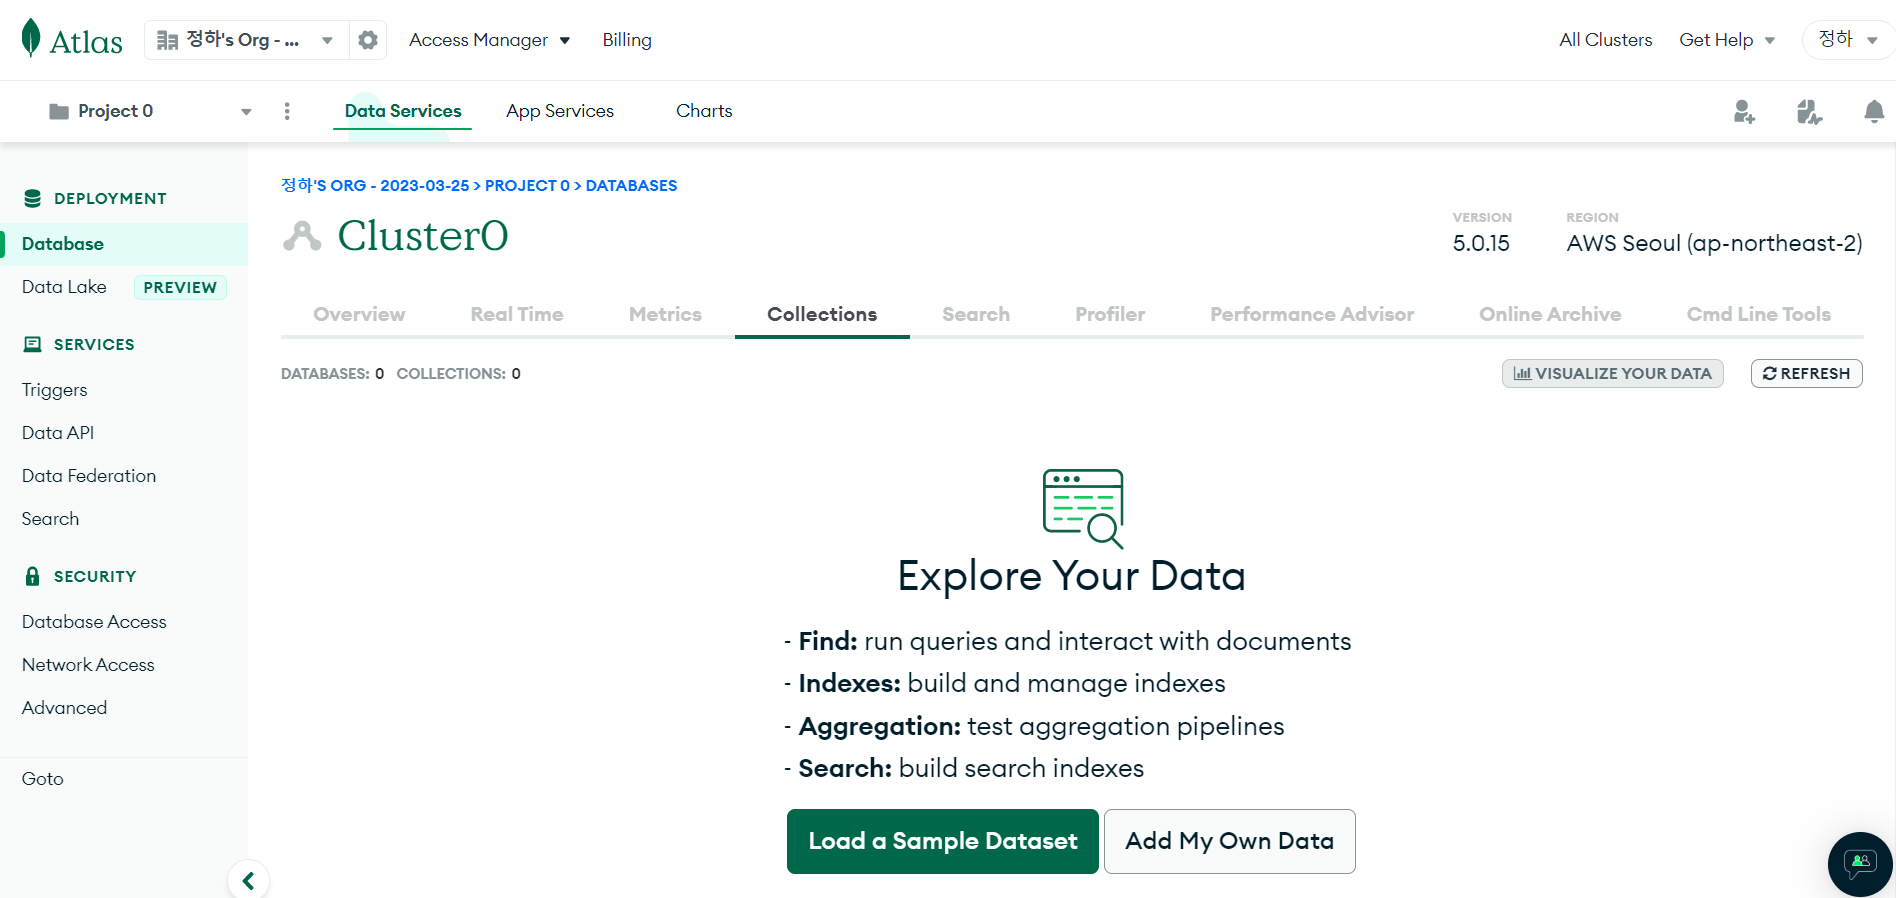Click the PREVIEW badge
Viewport: 1896px width, 898px height.
[x=180, y=287]
